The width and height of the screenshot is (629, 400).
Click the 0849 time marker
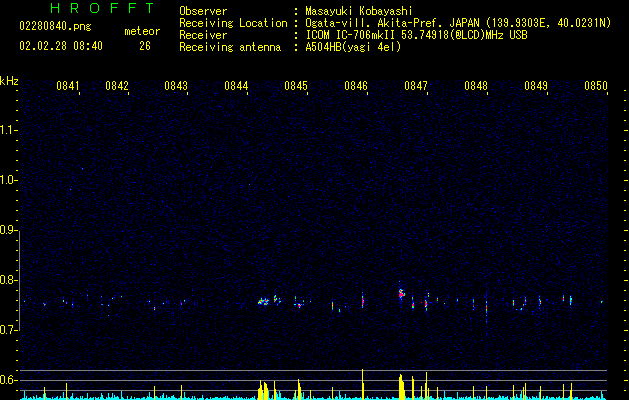(x=536, y=86)
